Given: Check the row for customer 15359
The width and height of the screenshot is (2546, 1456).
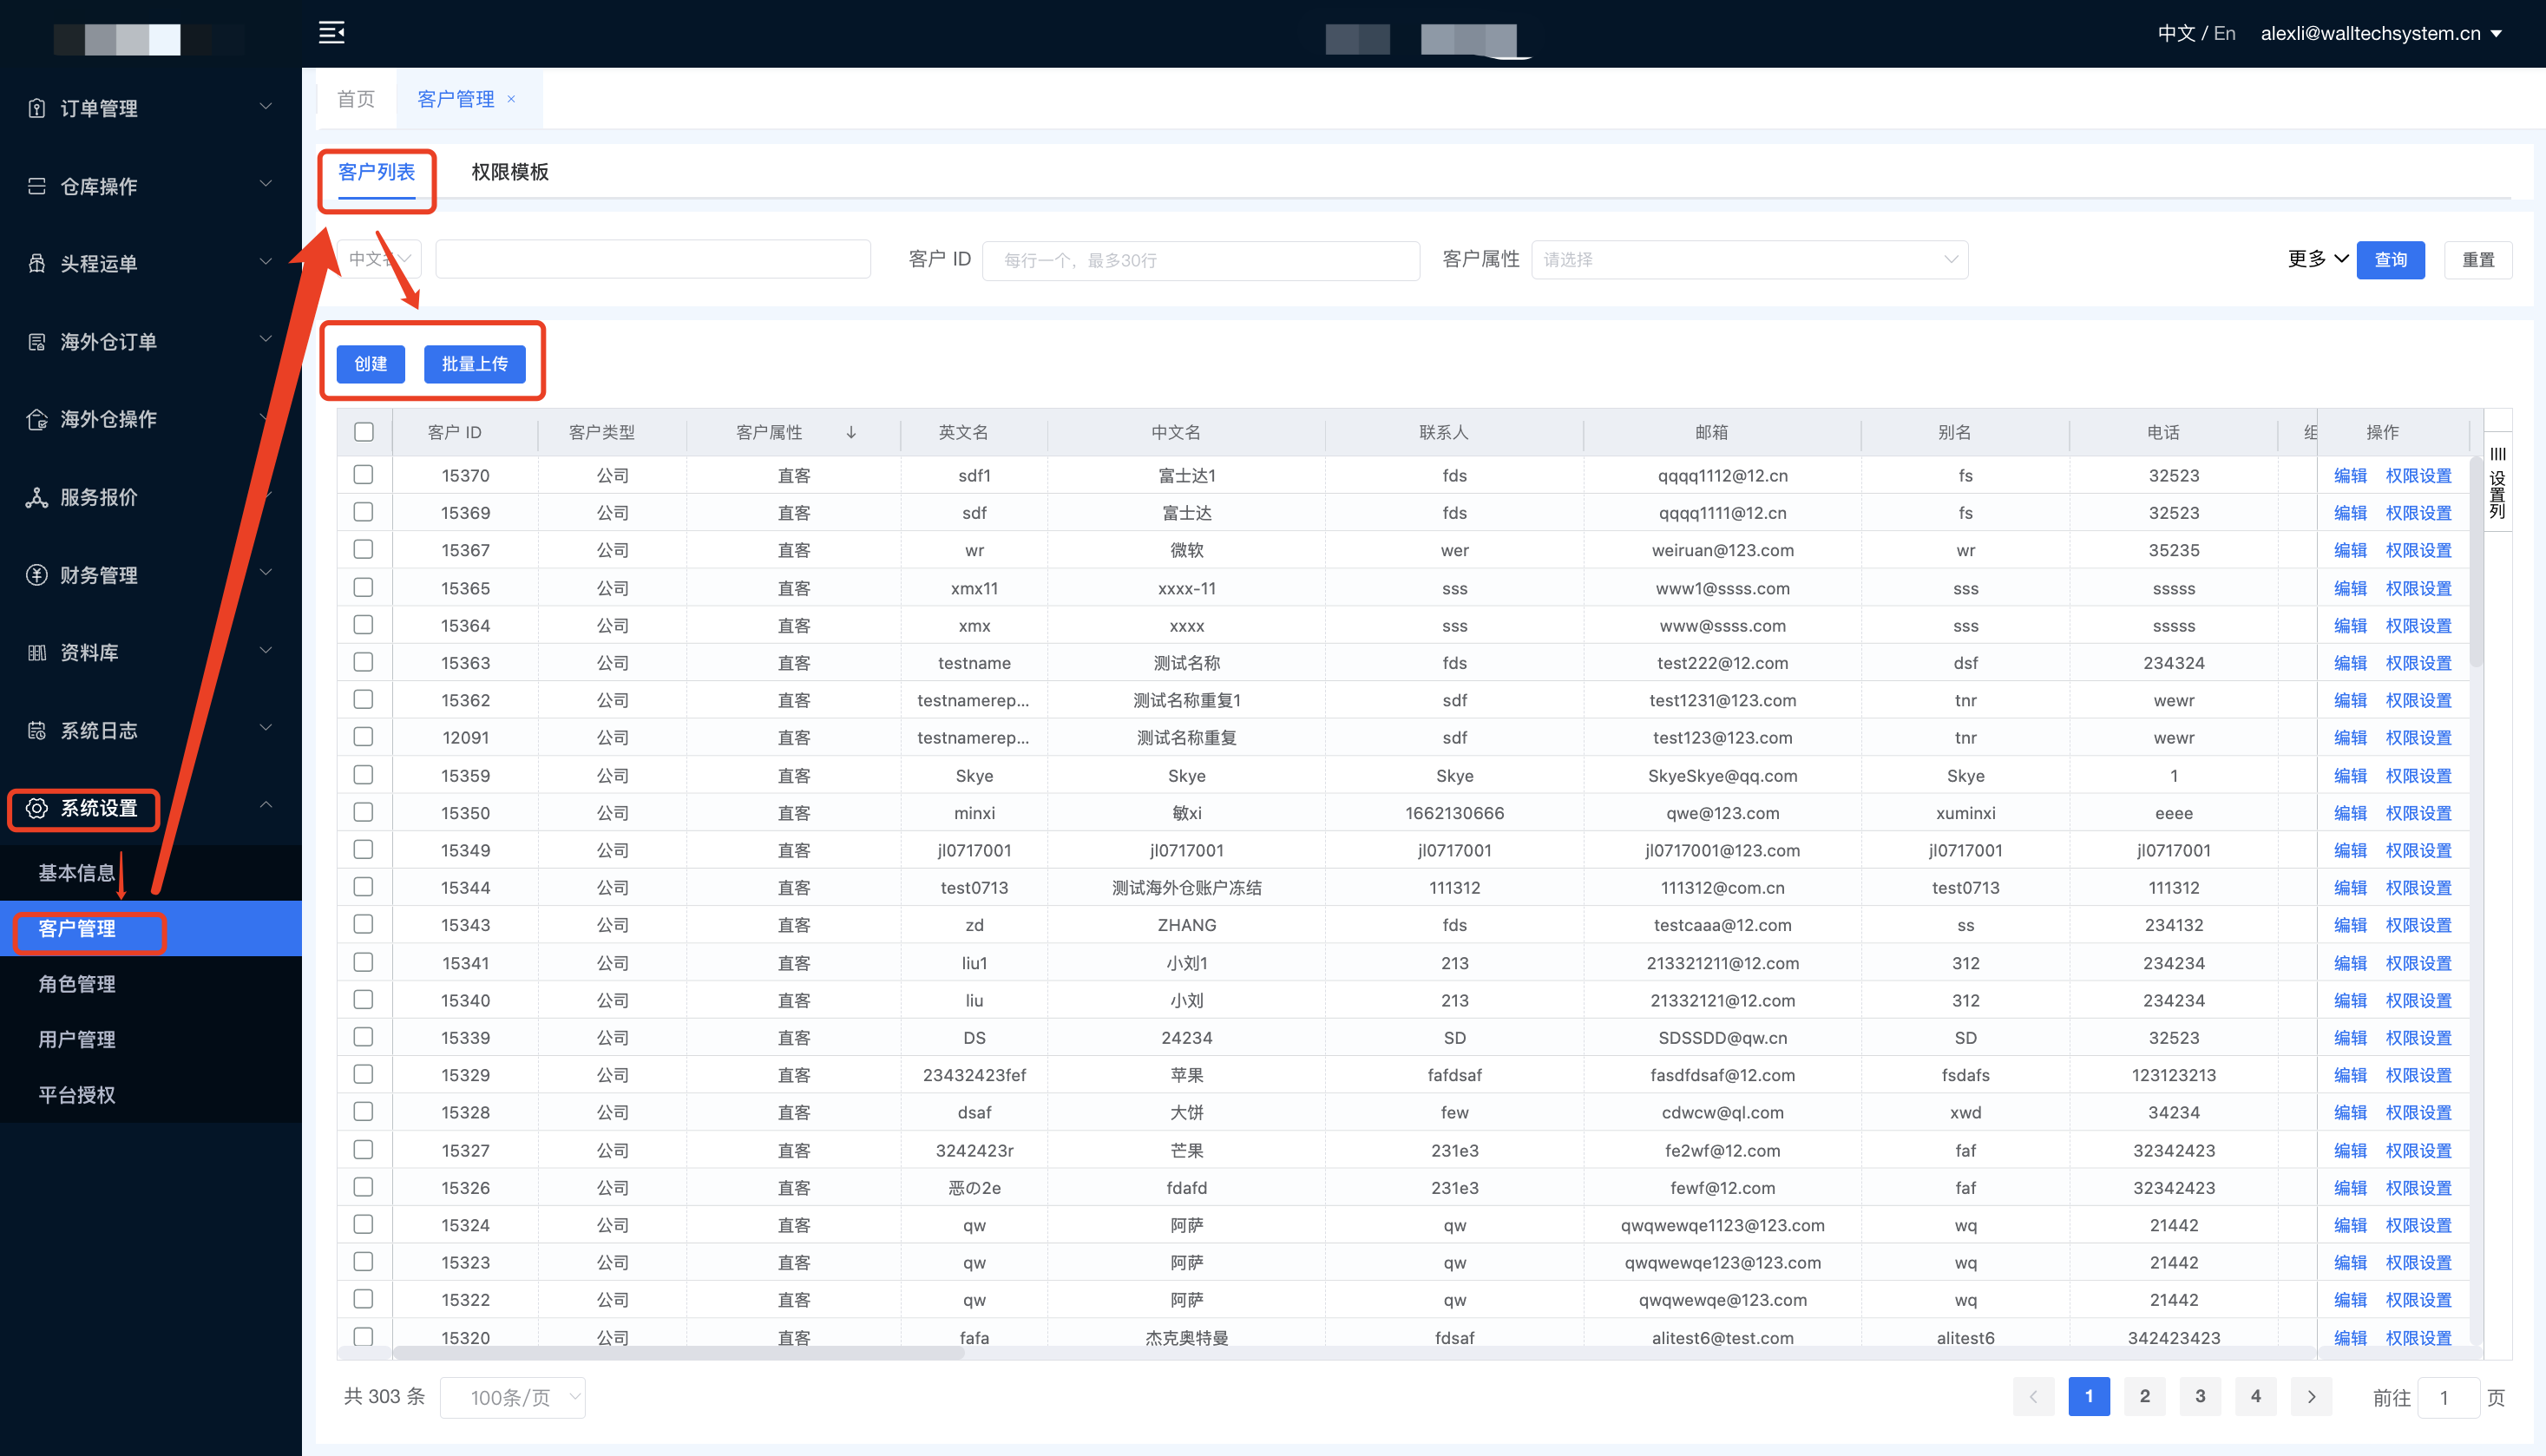Looking at the screenshot, I should tap(364, 775).
